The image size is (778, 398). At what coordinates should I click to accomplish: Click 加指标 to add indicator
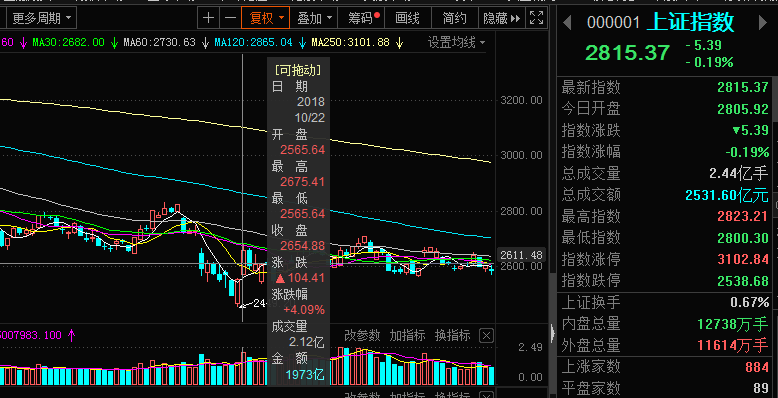(407, 335)
